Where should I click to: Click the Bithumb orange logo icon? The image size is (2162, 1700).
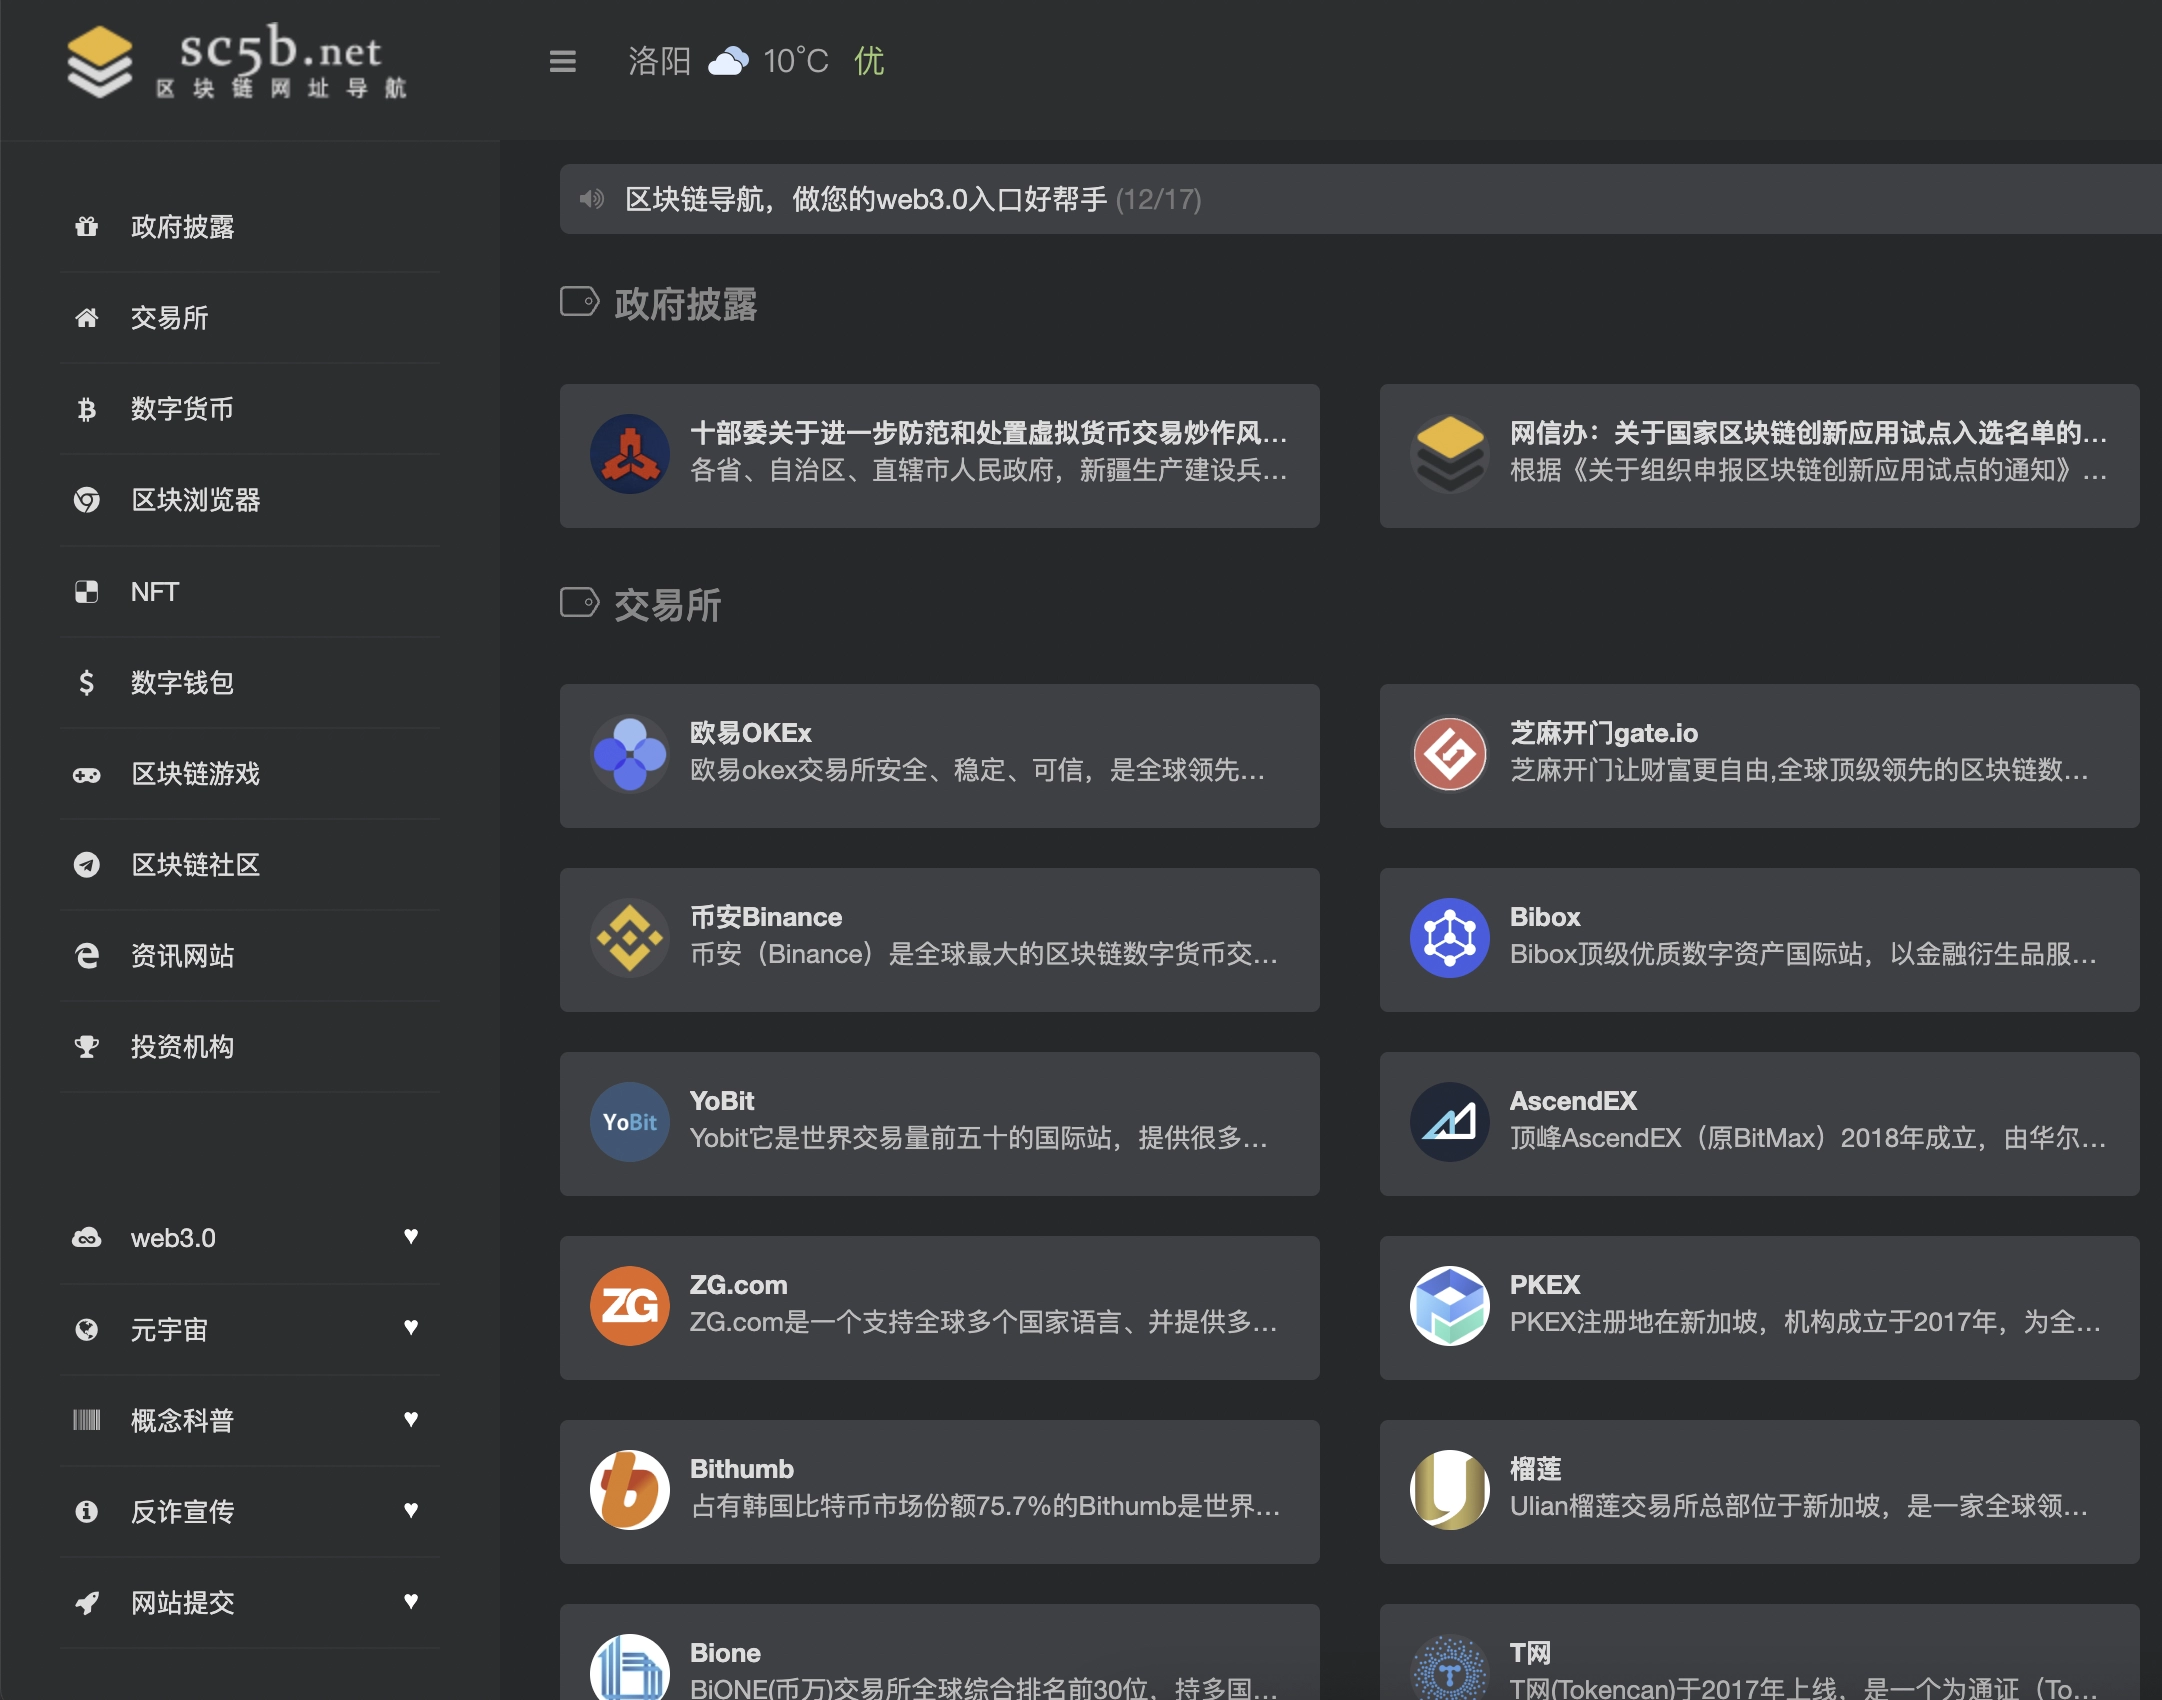tap(630, 1491)
